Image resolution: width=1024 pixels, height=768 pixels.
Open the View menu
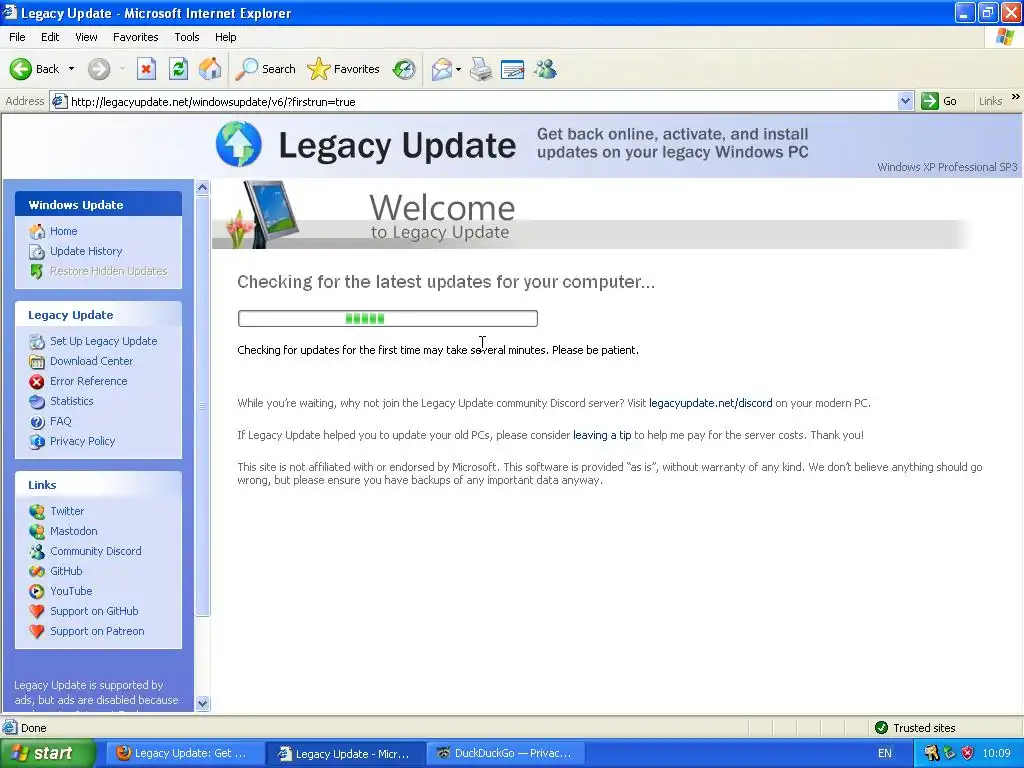(x=86, y=37)
